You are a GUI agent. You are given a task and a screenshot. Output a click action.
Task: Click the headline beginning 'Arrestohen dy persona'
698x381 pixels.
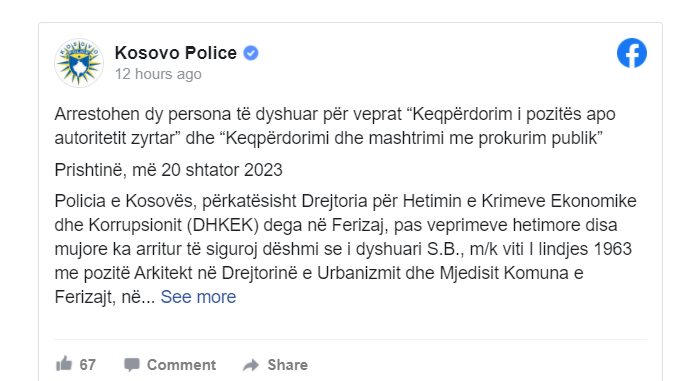335,126
